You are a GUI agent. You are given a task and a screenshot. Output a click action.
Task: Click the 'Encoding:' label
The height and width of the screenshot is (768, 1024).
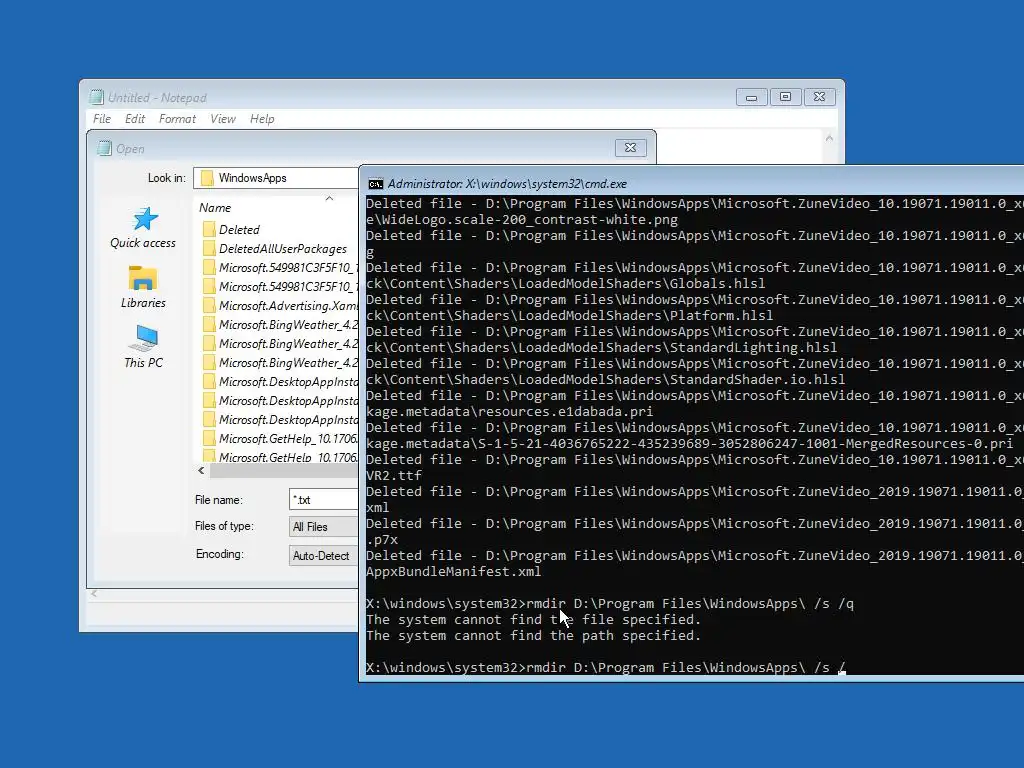[x=219, y=554]
